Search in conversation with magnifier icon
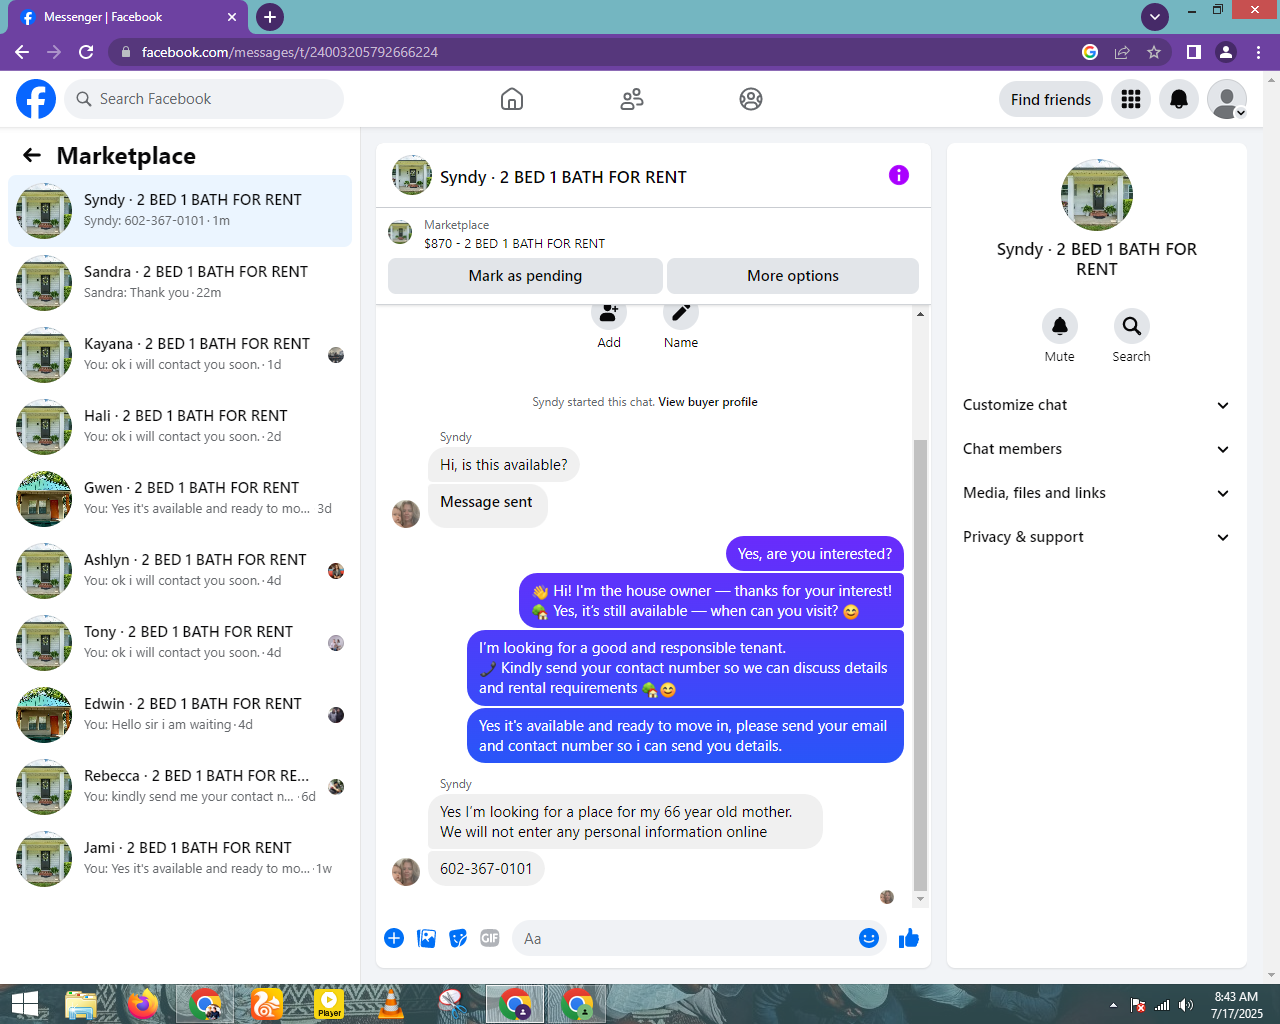The height and width of the screenshot is (1024, 1280). (1132, 326)
